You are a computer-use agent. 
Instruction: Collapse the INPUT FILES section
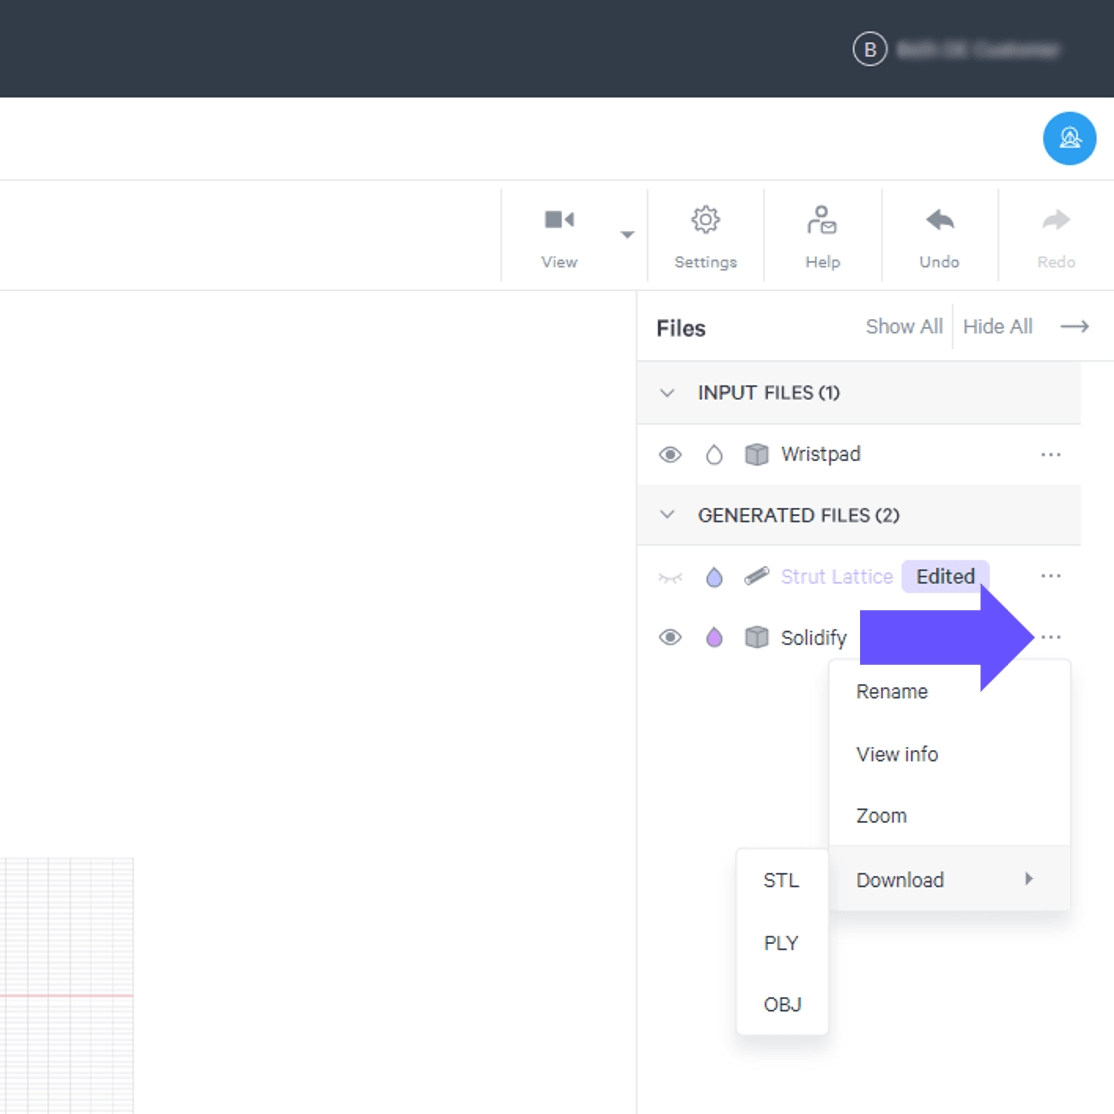tap(666, 393)
